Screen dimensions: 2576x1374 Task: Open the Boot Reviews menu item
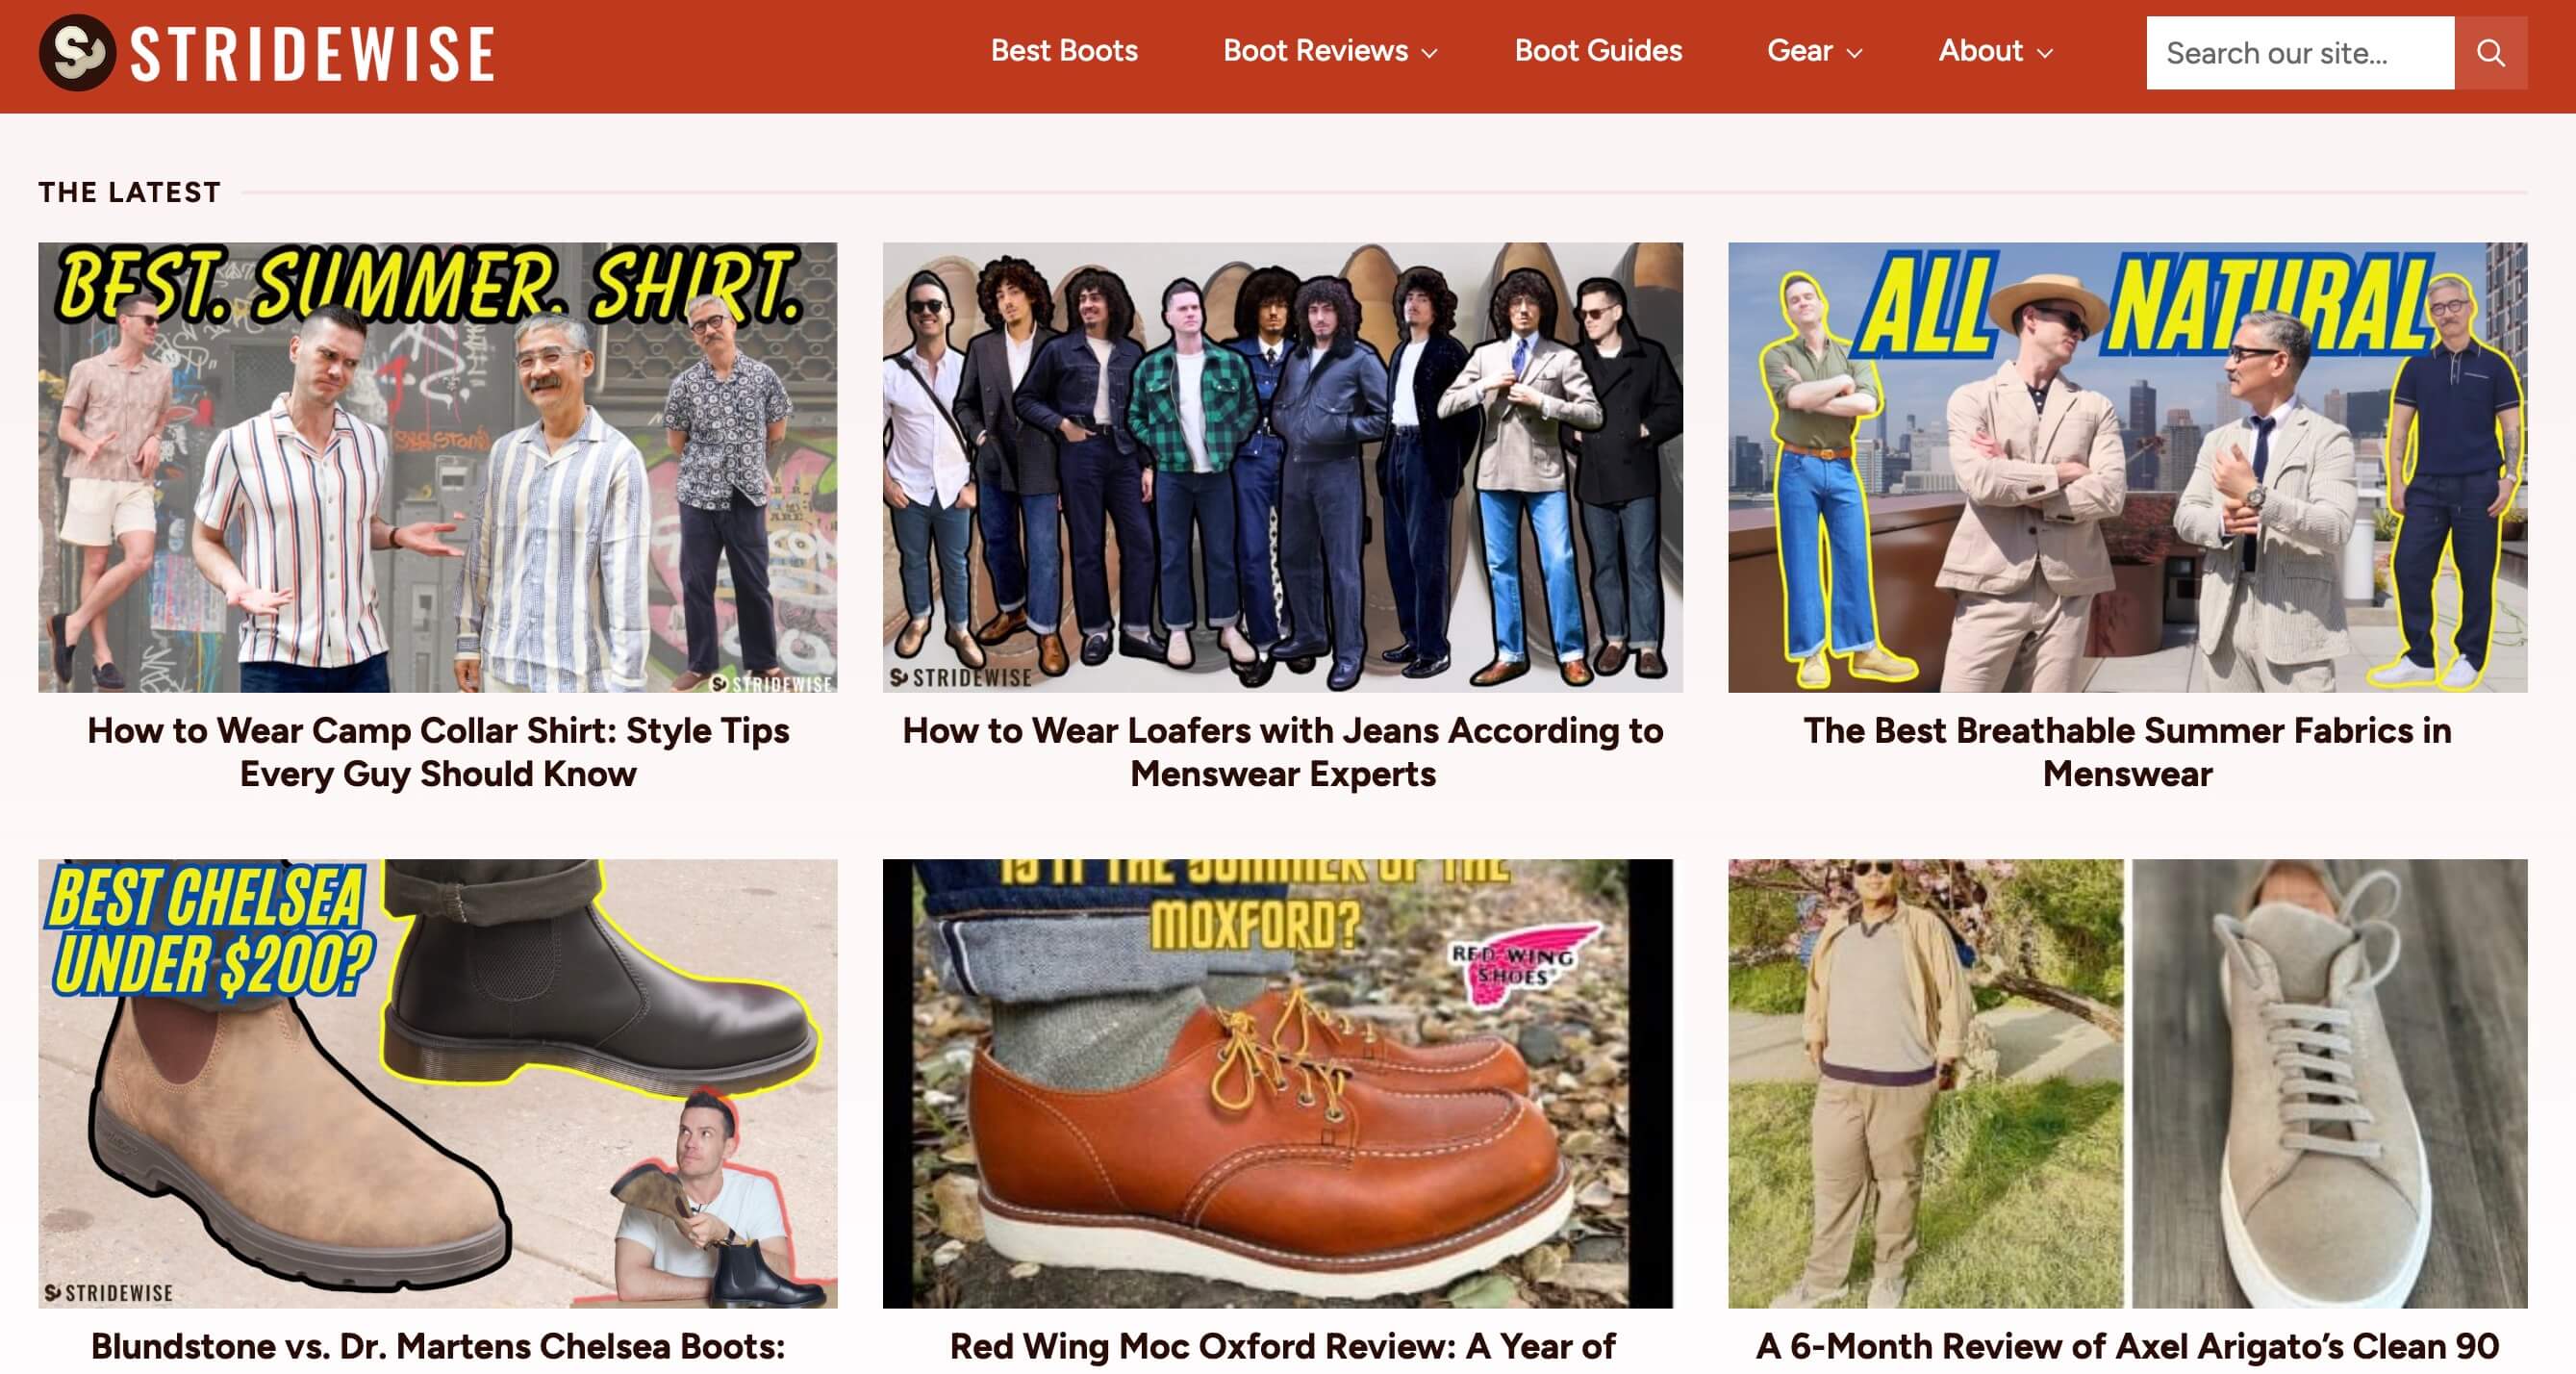[x=1315, y=51]
